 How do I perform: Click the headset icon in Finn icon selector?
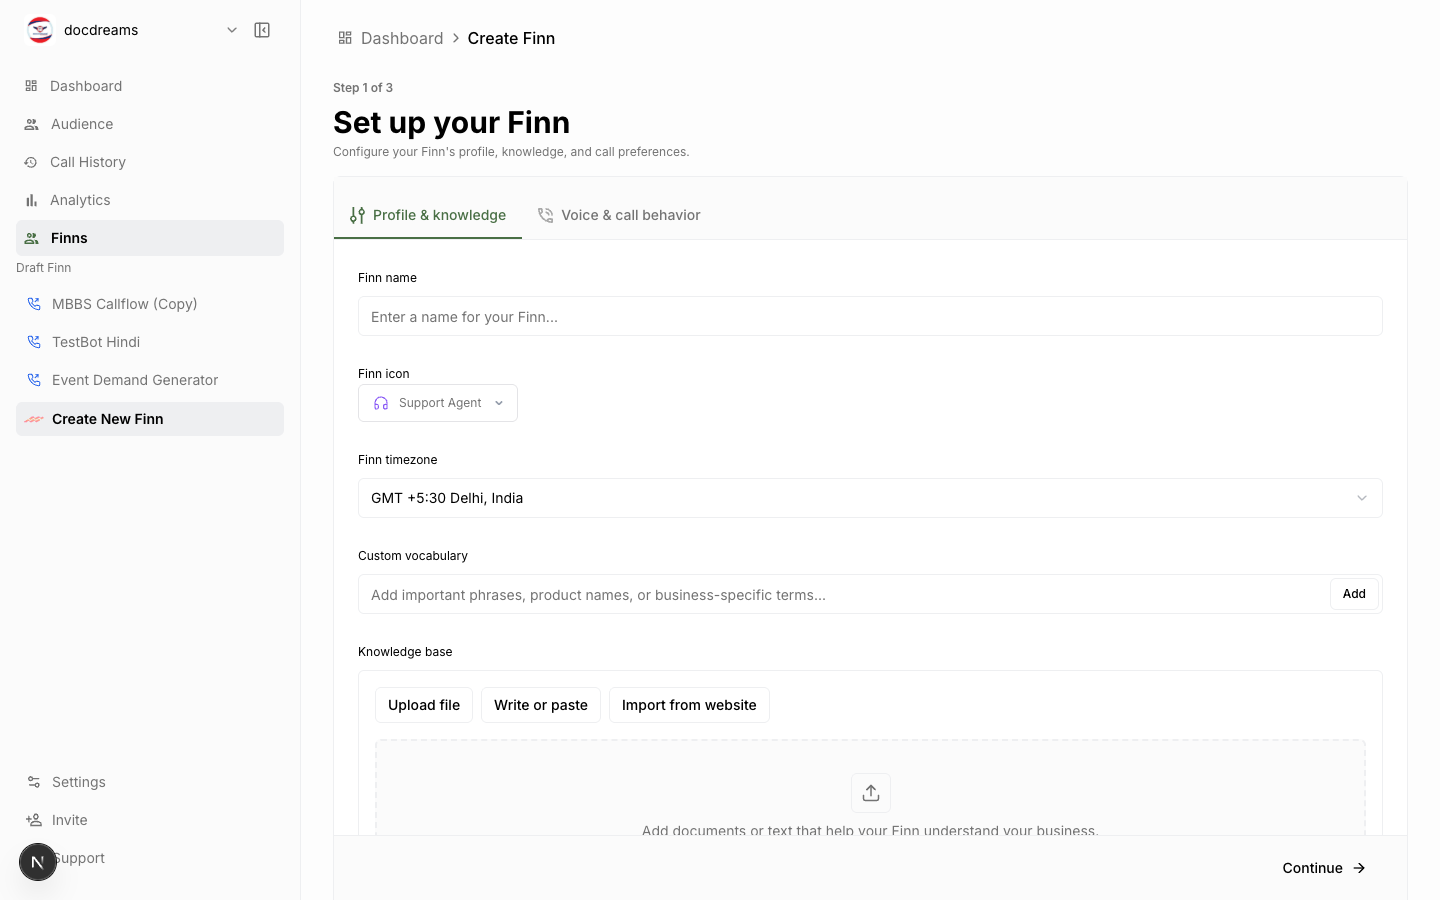click(x=381, y=403)
